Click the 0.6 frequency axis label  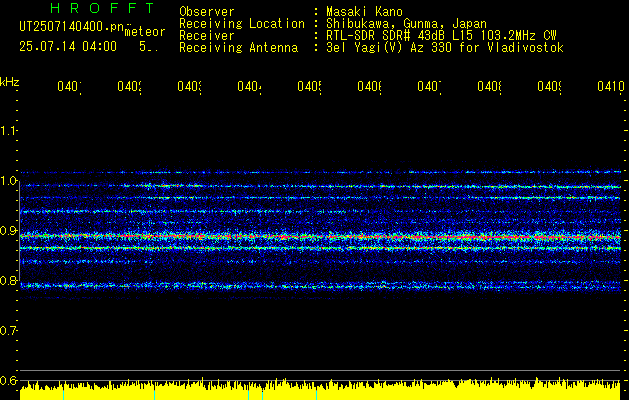(9, 380)
